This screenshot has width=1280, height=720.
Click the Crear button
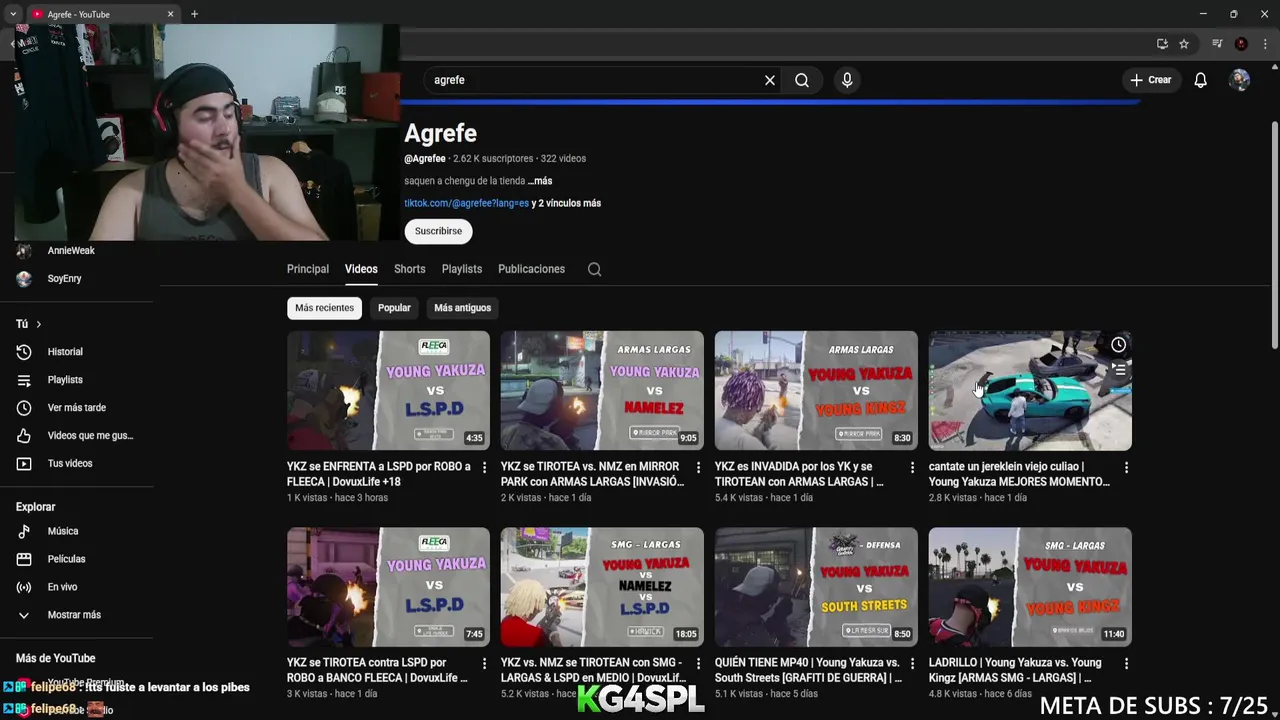point(1150,80)
